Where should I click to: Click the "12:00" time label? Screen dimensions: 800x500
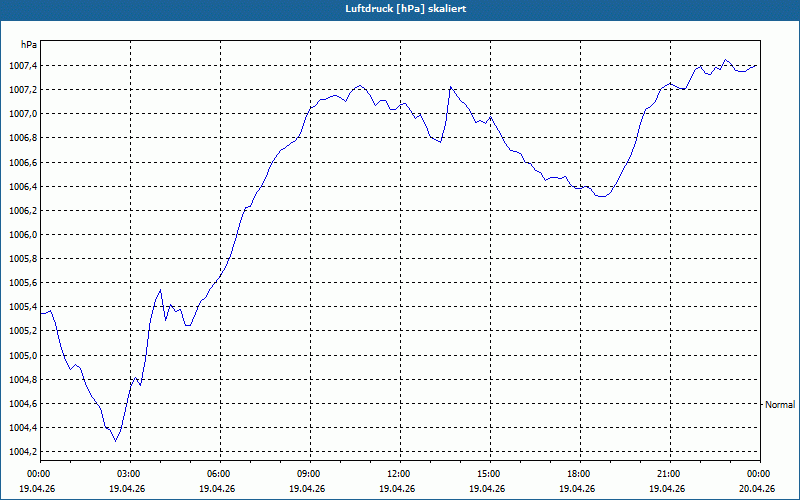point(400,474)
